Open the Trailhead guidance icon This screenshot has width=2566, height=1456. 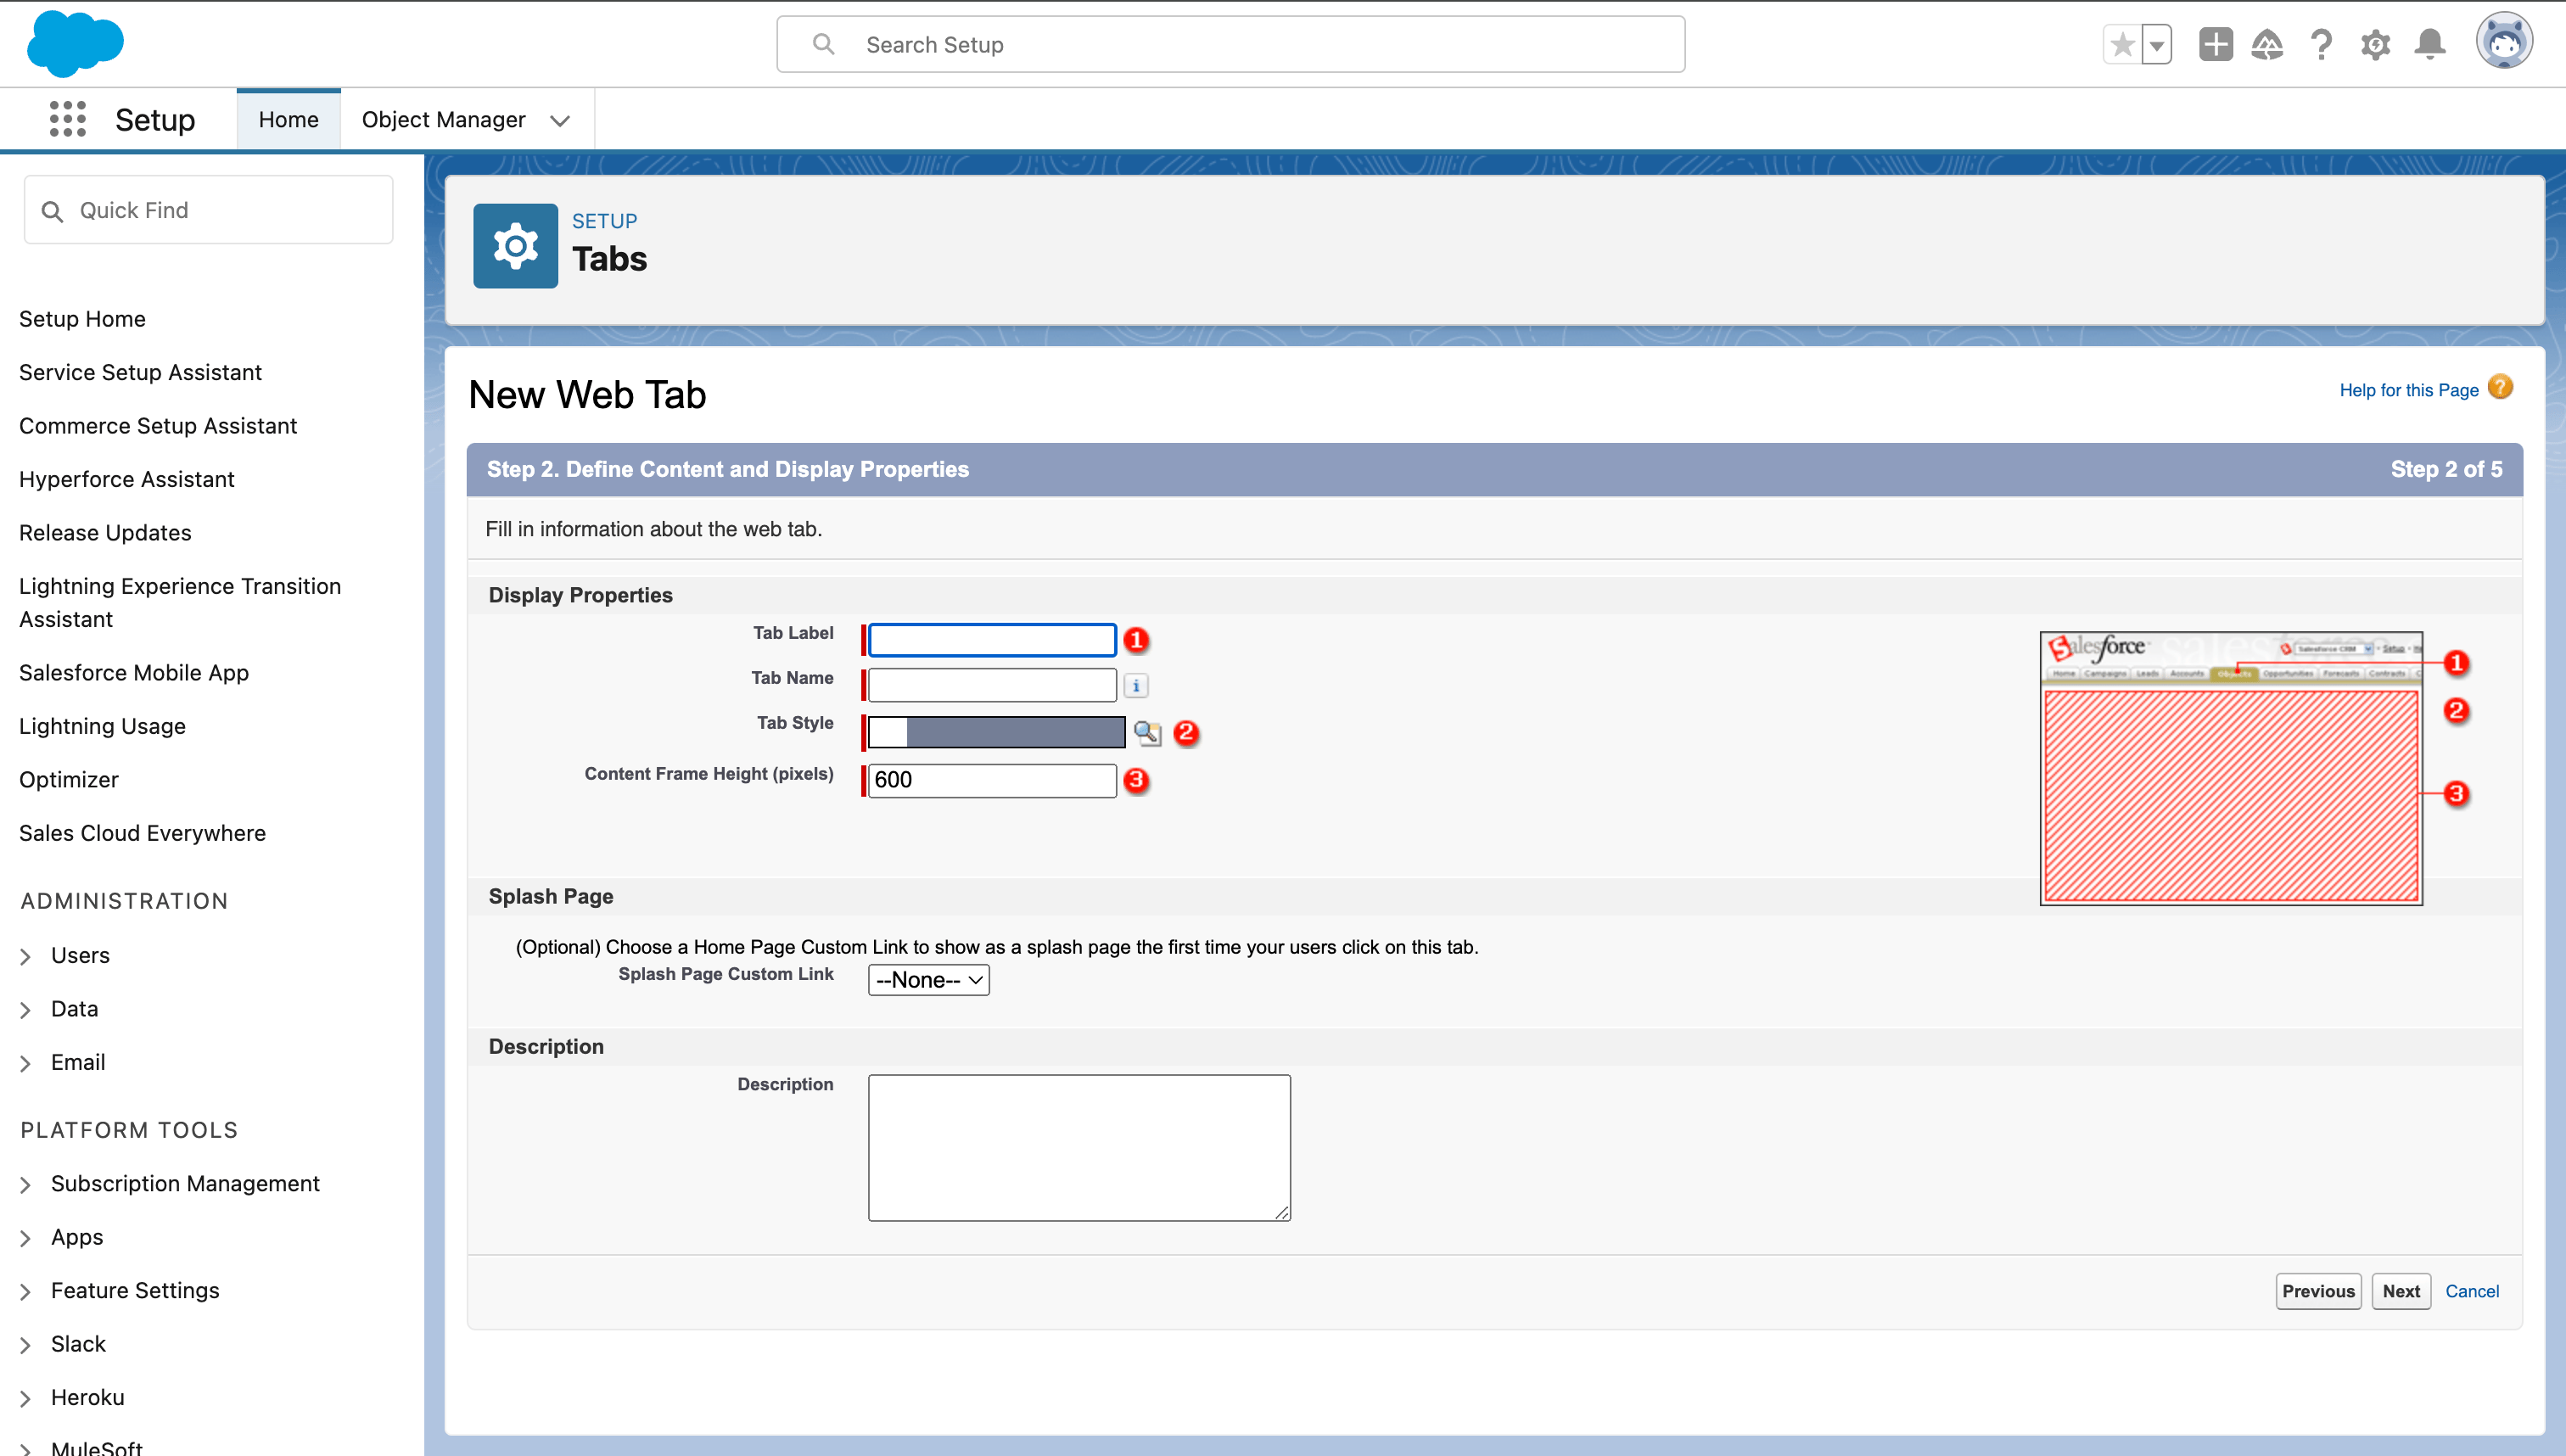click(2267, 45)
